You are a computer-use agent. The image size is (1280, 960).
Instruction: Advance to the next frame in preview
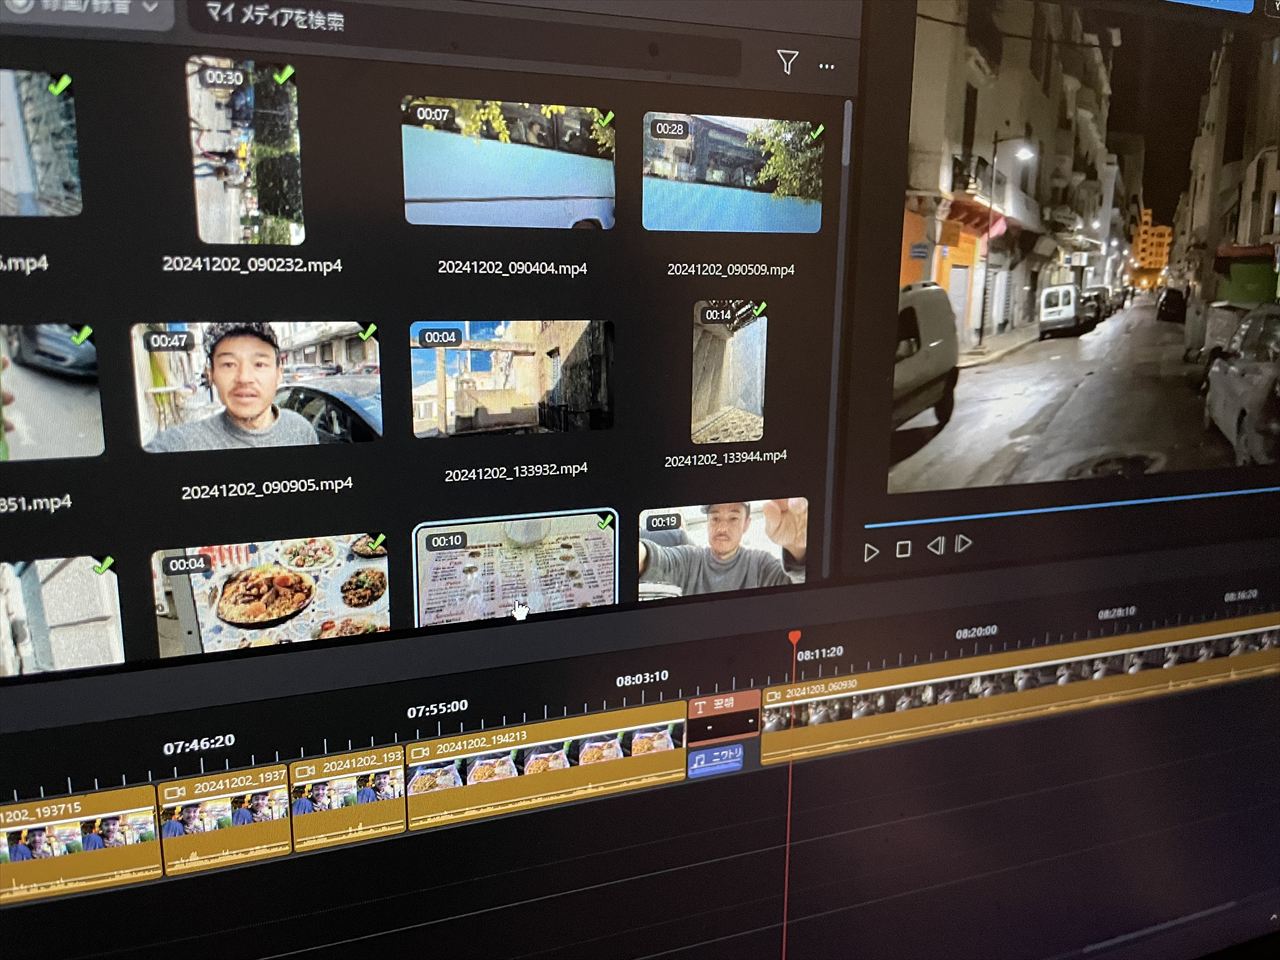(x=964, y=543)
